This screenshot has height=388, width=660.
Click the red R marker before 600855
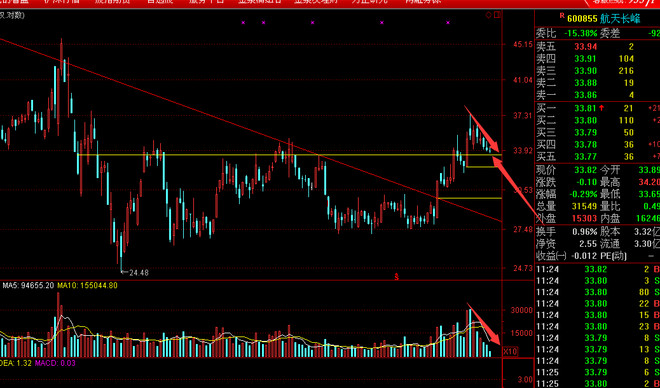pos(561,16)
